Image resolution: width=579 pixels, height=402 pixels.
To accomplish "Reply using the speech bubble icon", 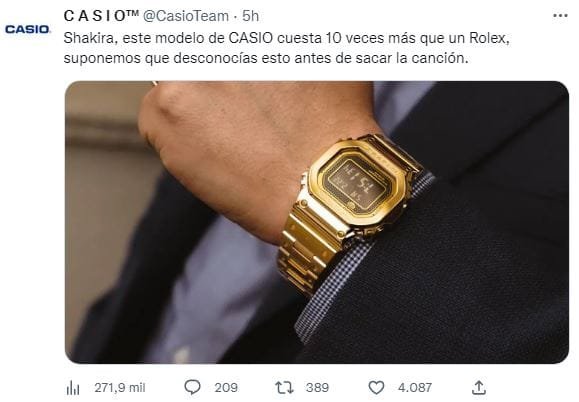I will (x=192, y=387).
